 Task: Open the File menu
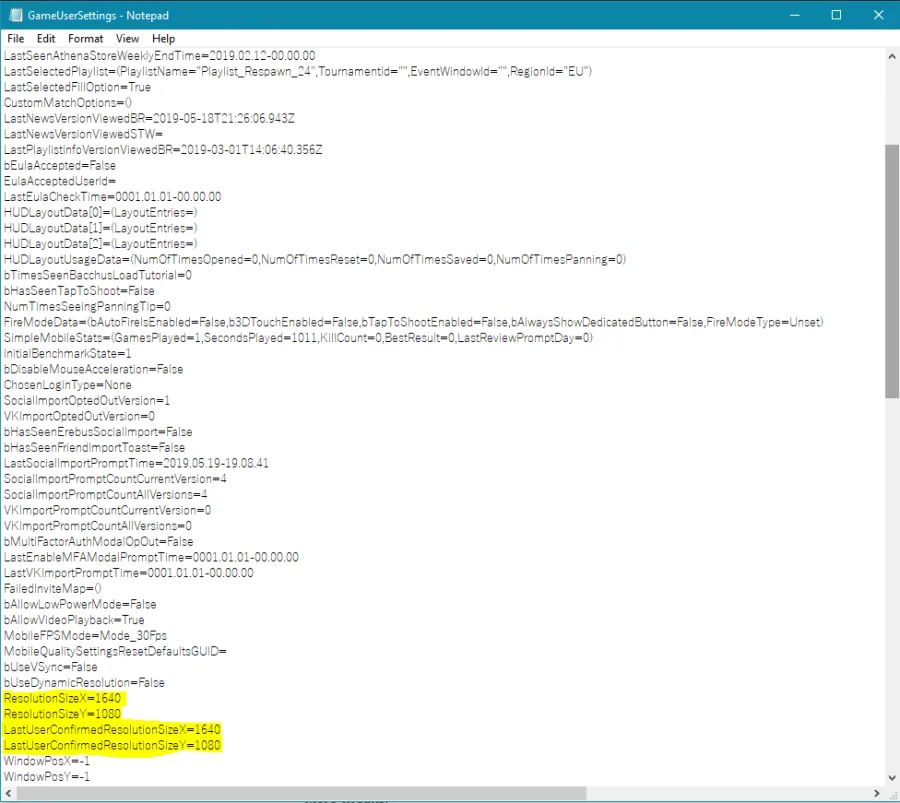click(15, 38)
